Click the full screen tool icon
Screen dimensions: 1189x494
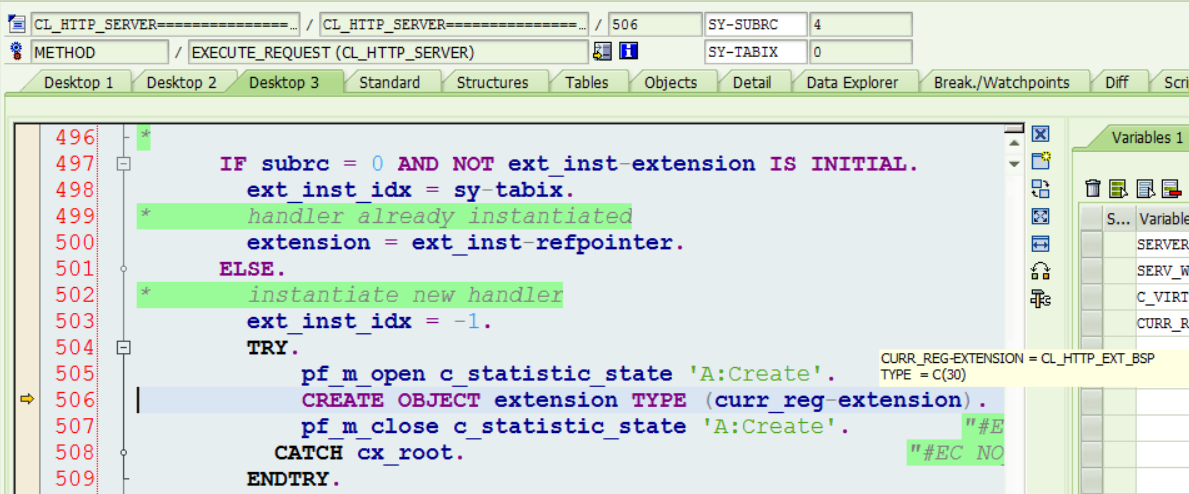point(1040,216)
